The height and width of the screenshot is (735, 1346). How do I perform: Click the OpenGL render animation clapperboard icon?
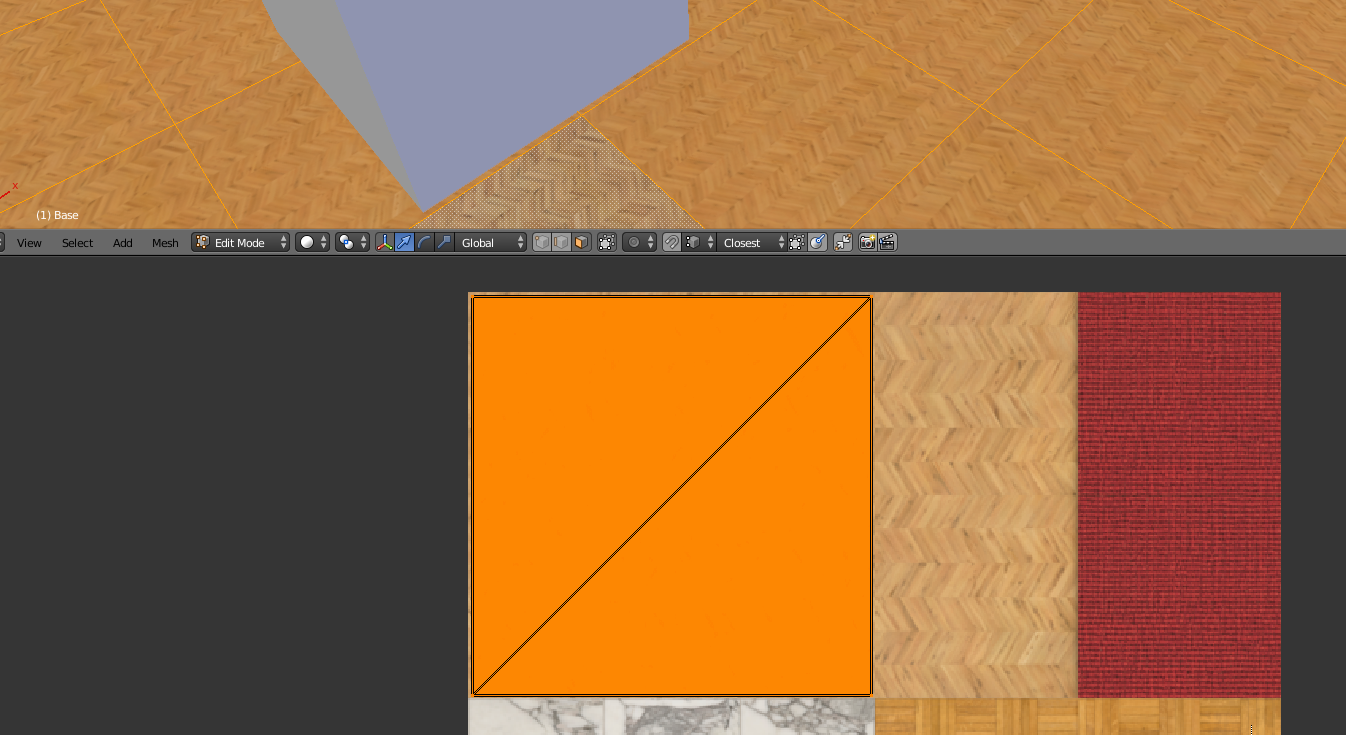(x=887, y=242)
